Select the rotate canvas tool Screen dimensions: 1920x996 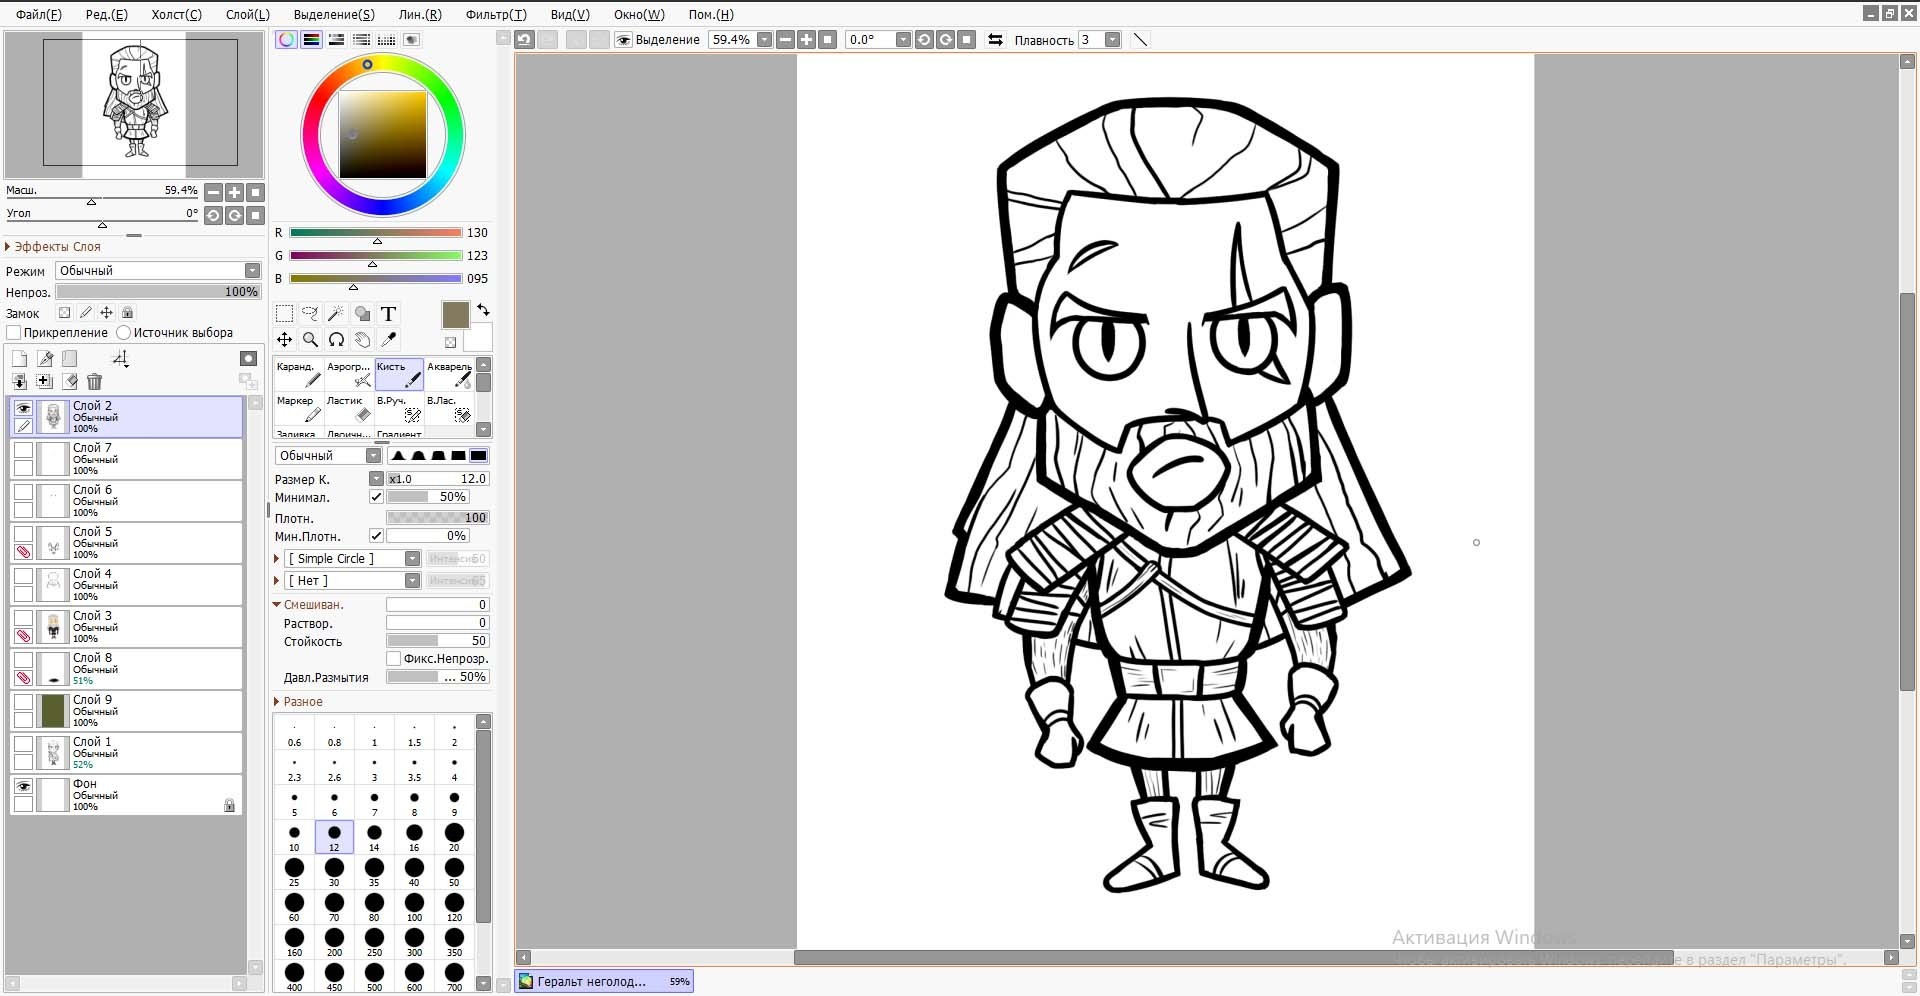coord(337,340)
